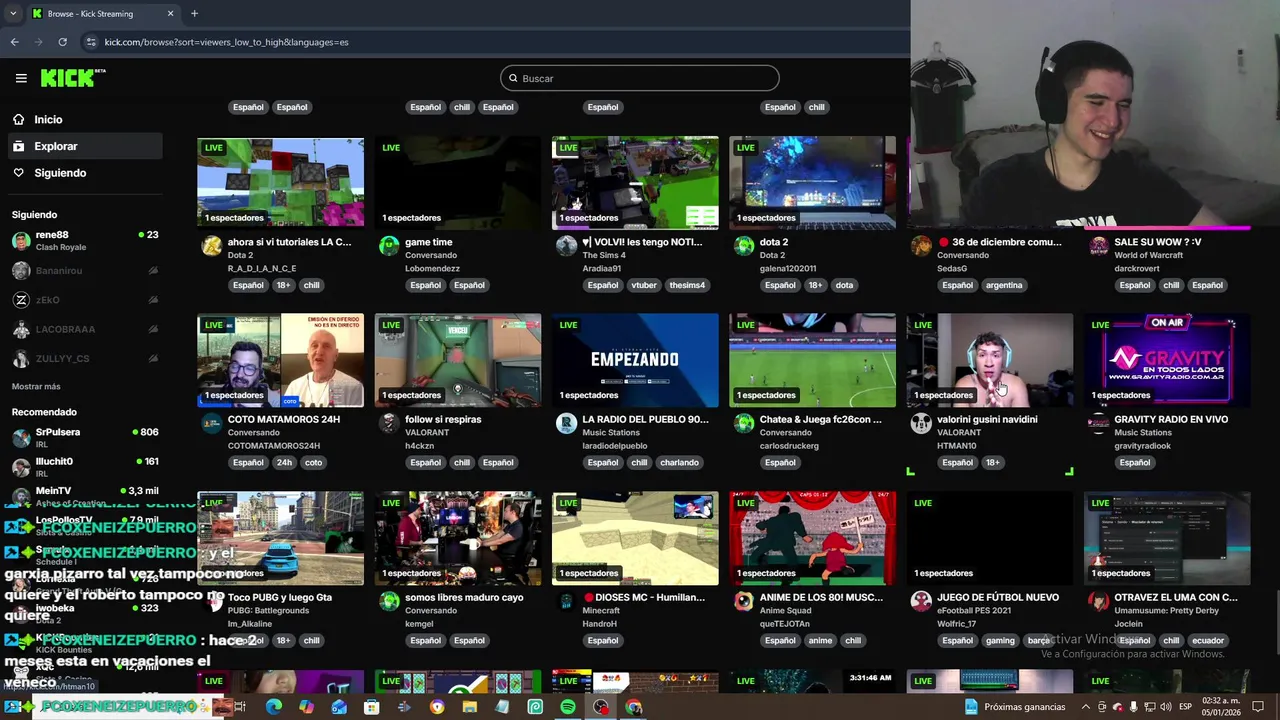The height and width of the screenshot is (720, 1280).
Task: Open zEkO followed channel avatar
Action: click(x=21, y=300)
